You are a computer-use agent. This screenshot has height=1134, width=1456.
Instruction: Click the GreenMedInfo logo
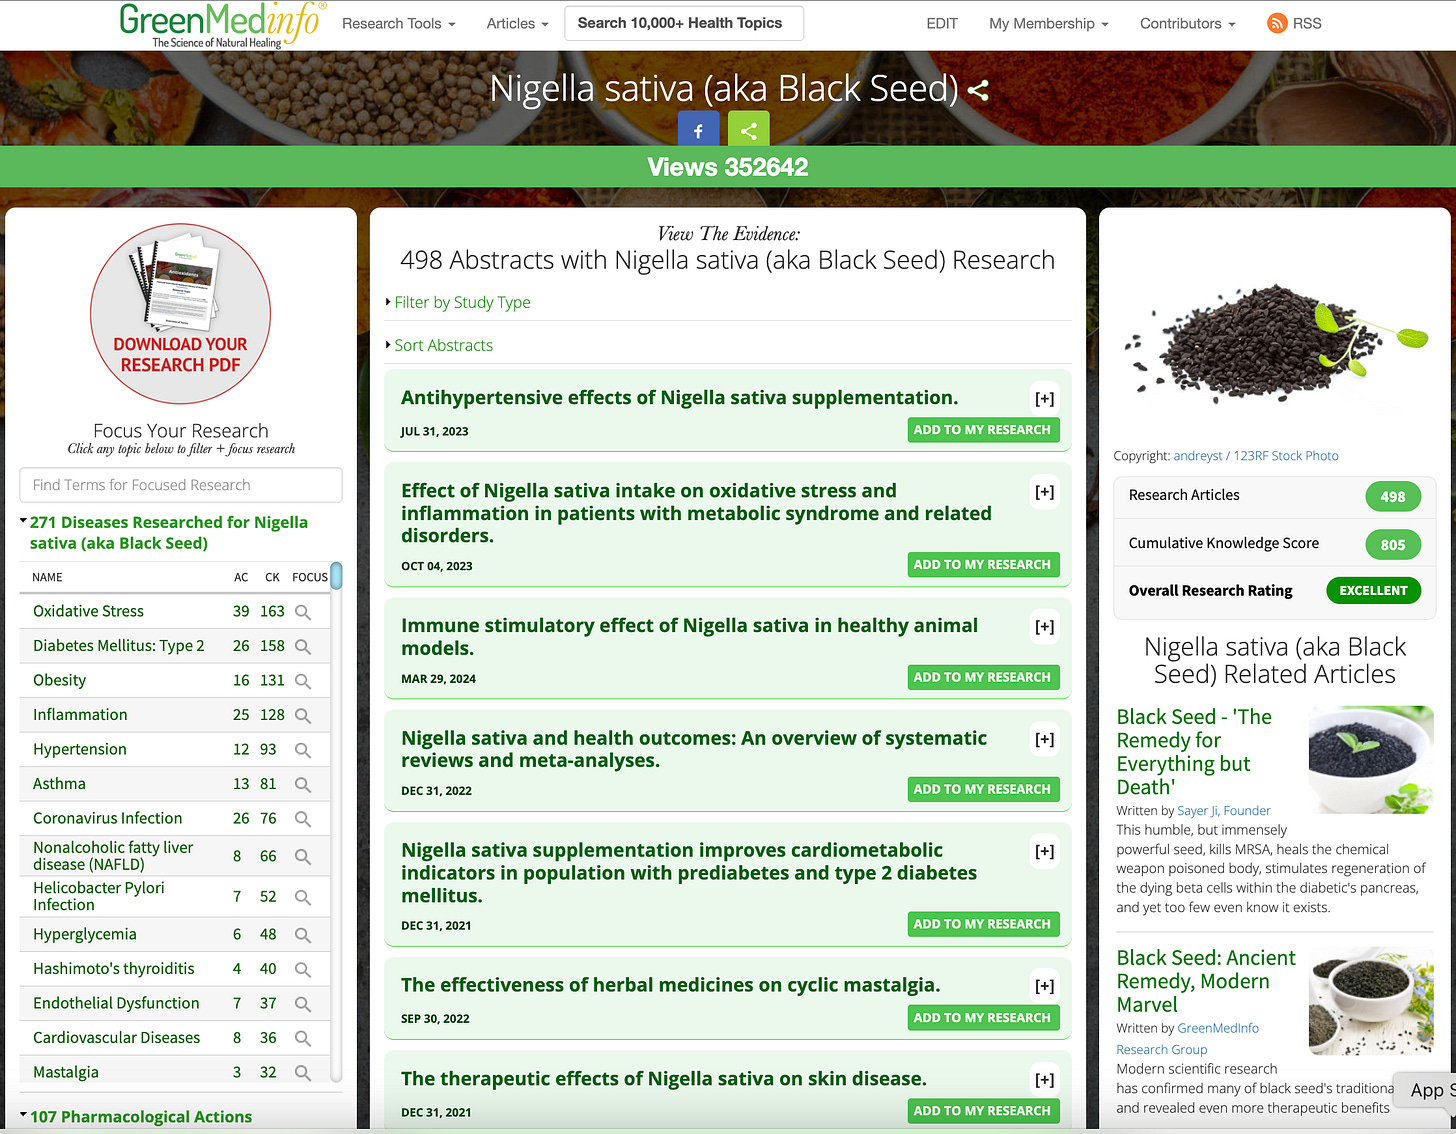point(222,25)
